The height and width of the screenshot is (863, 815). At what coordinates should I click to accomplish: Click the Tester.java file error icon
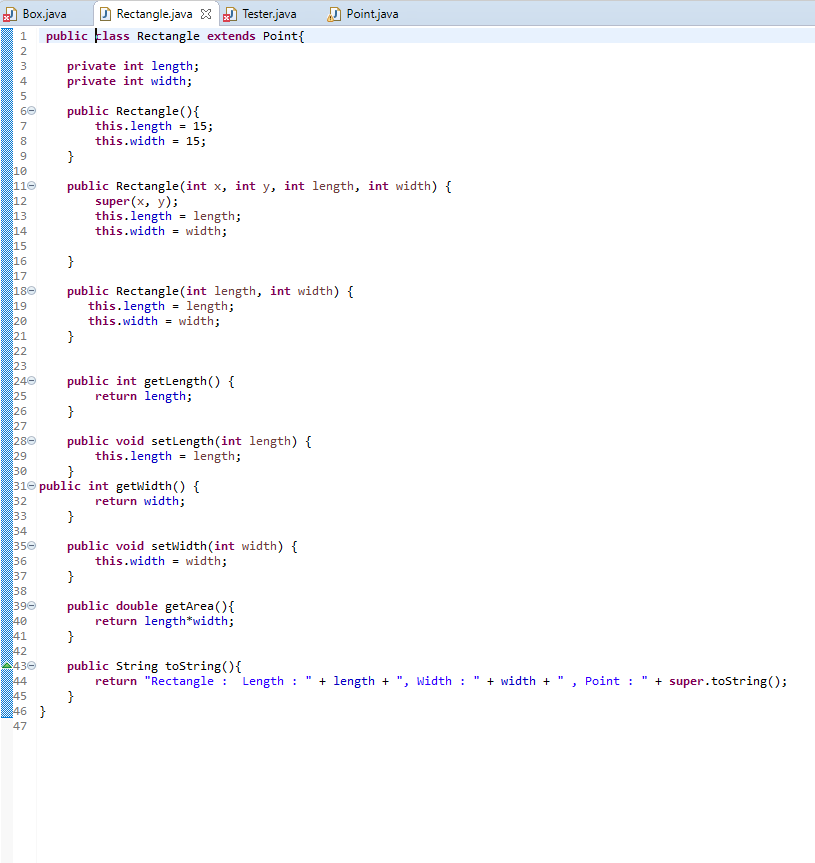[x=230, y=14]
